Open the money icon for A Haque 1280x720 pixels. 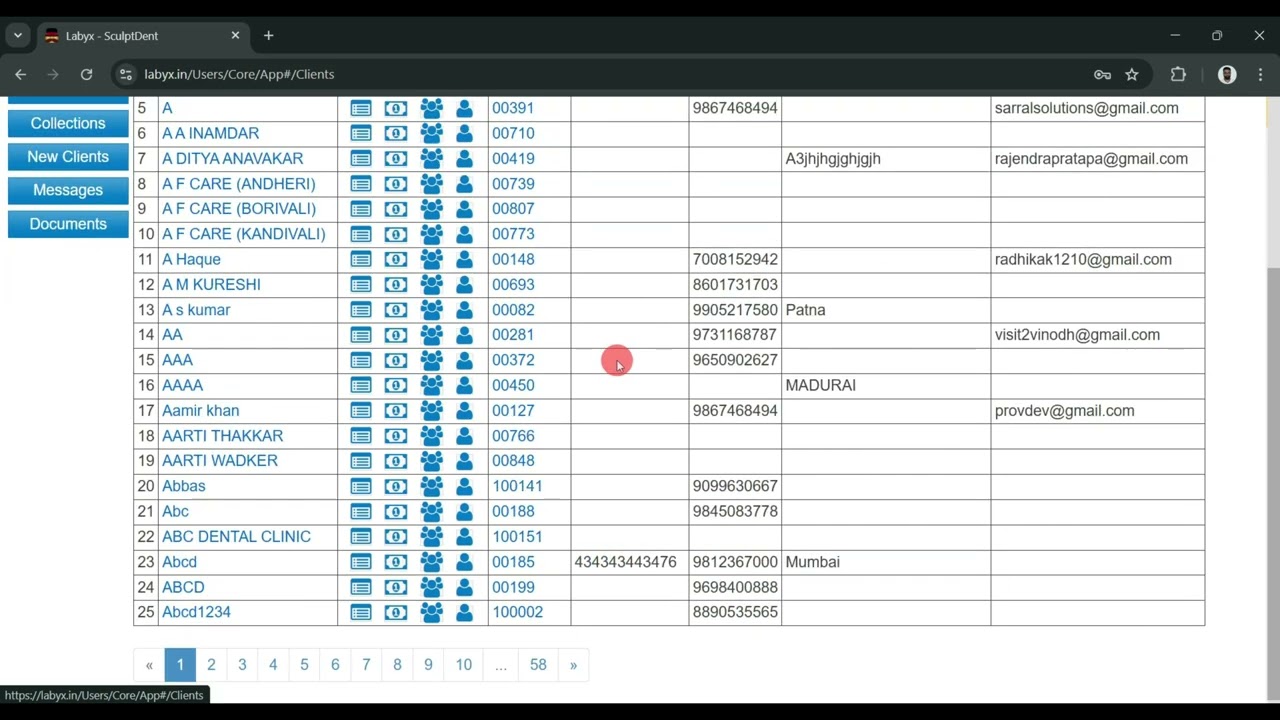(x=396, y=259)
